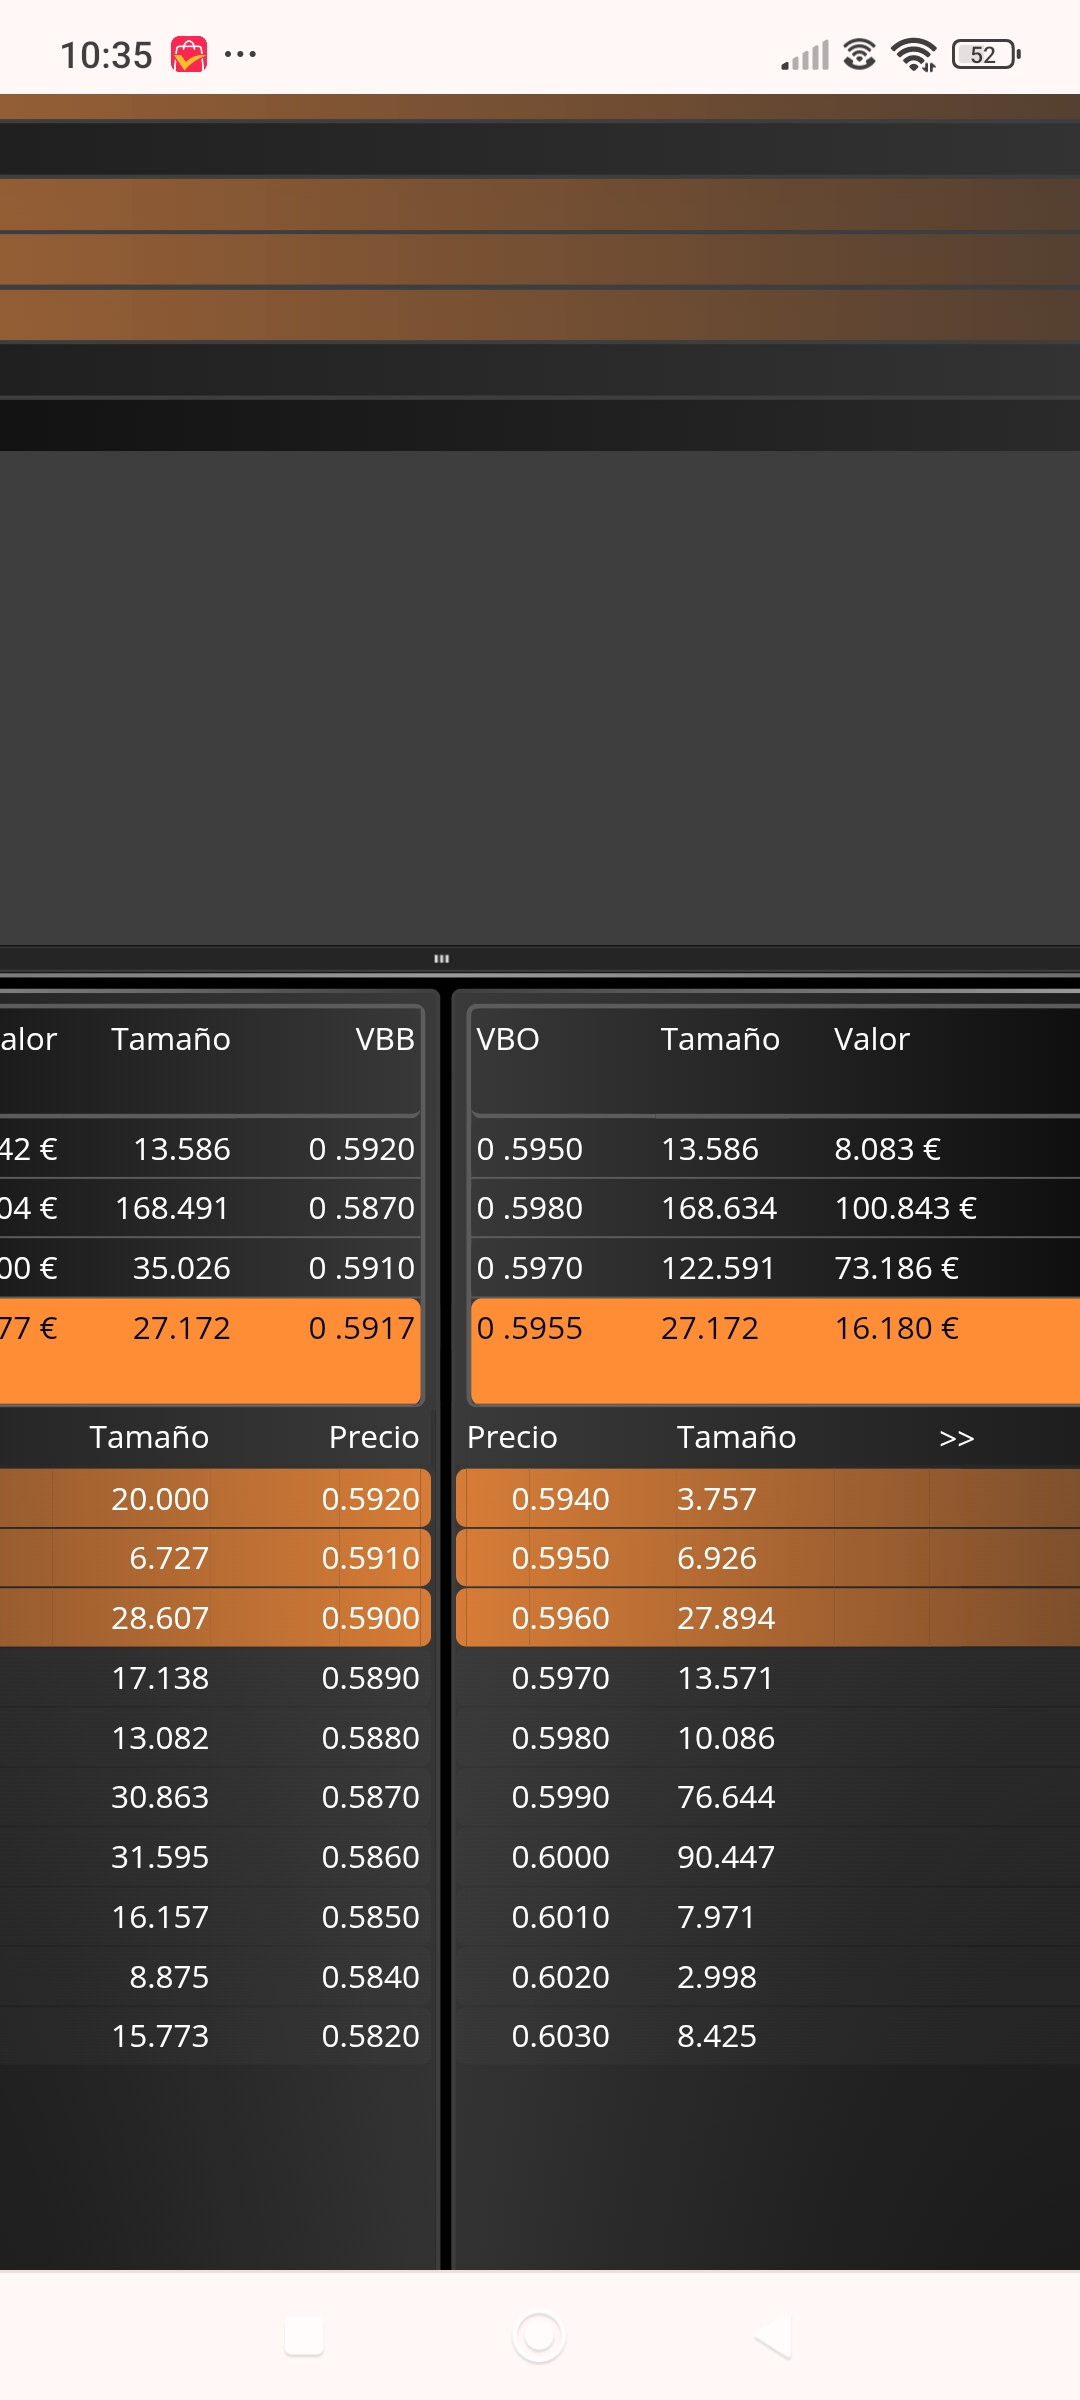Select bid size 20.000
Viewport: 1080px width, 2400px height.
point(160,1499)
